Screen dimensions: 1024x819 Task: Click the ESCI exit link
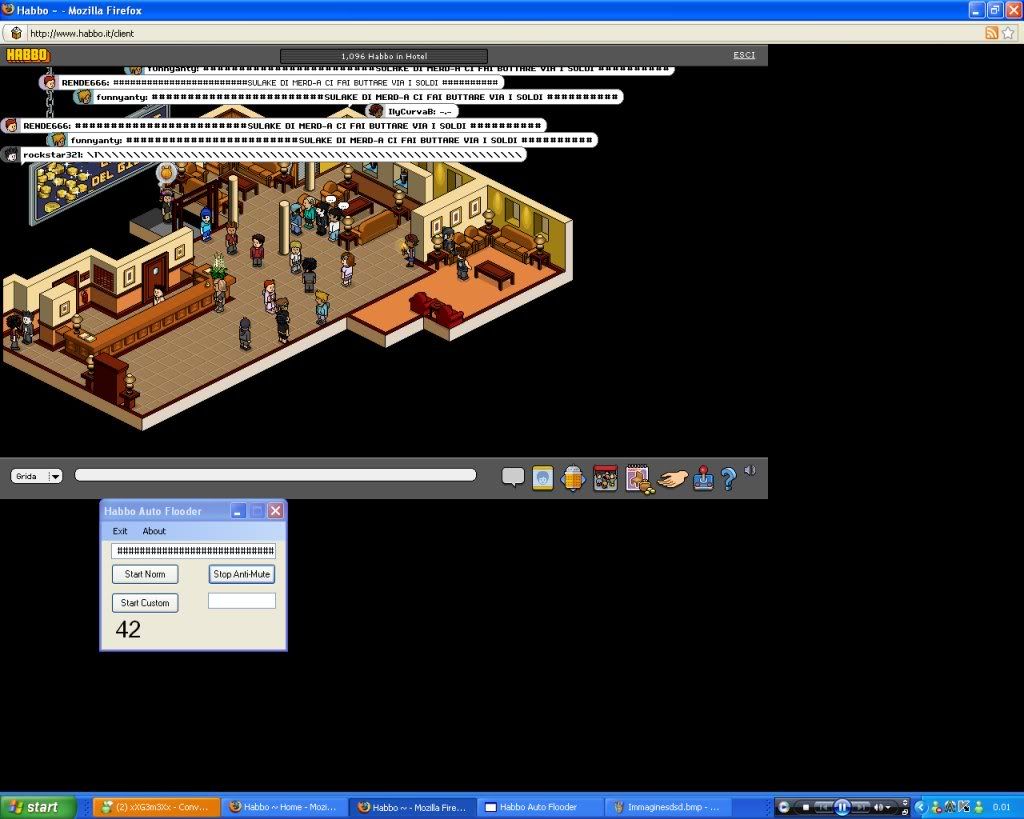tap(744, 55)
